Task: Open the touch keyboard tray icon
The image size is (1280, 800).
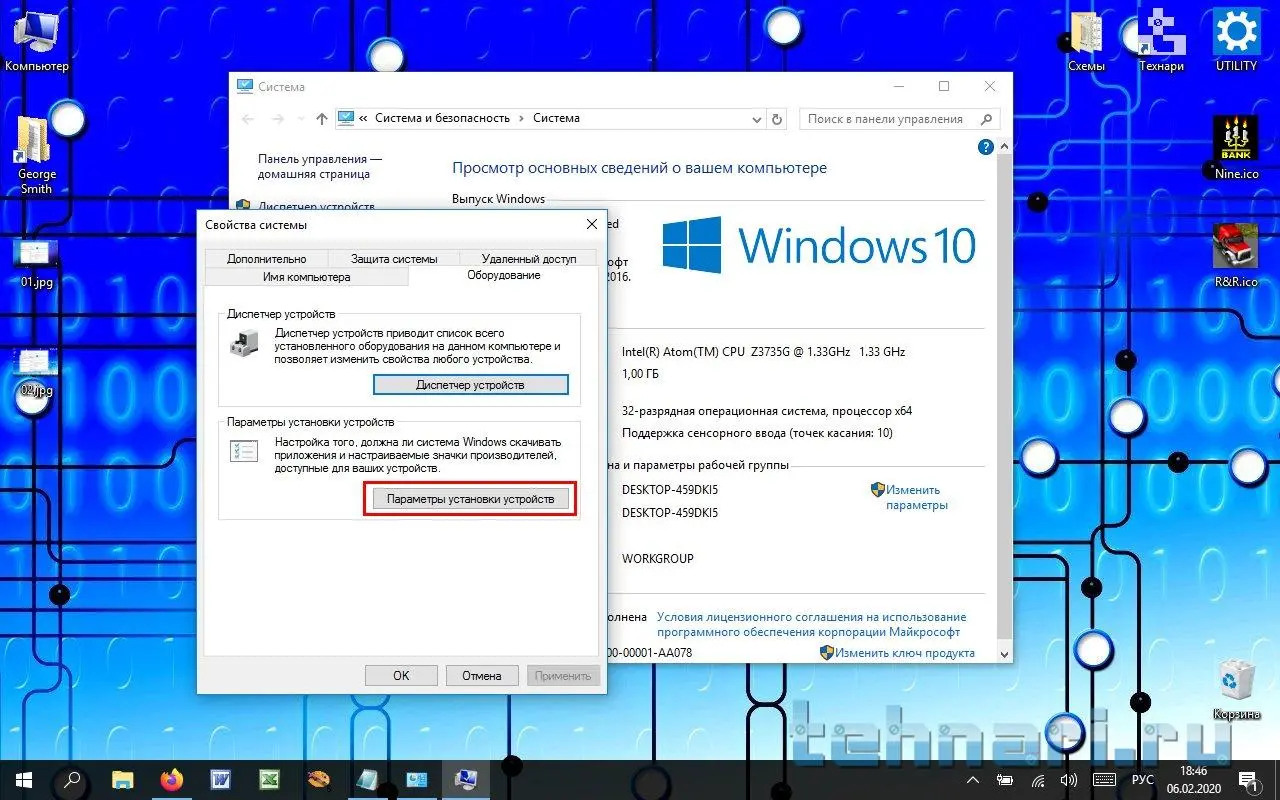Action: 1104,780
